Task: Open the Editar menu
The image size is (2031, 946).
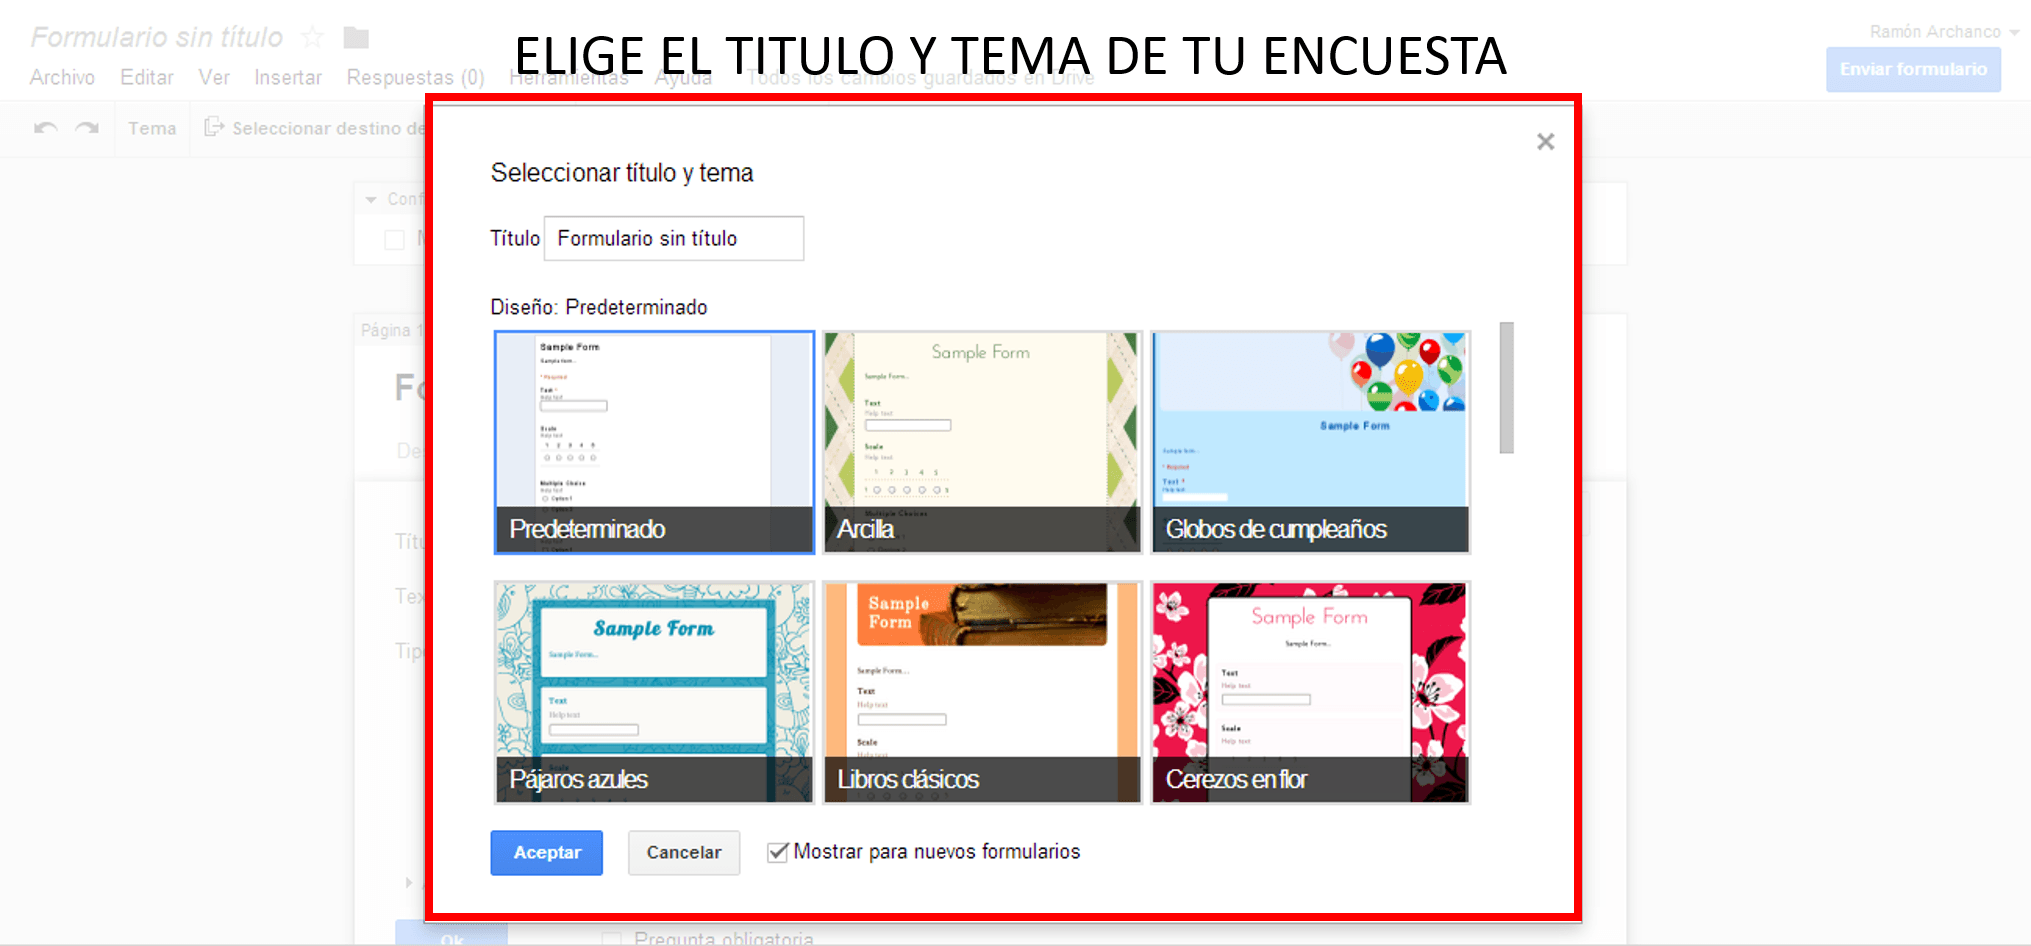Action: [147, 77]
